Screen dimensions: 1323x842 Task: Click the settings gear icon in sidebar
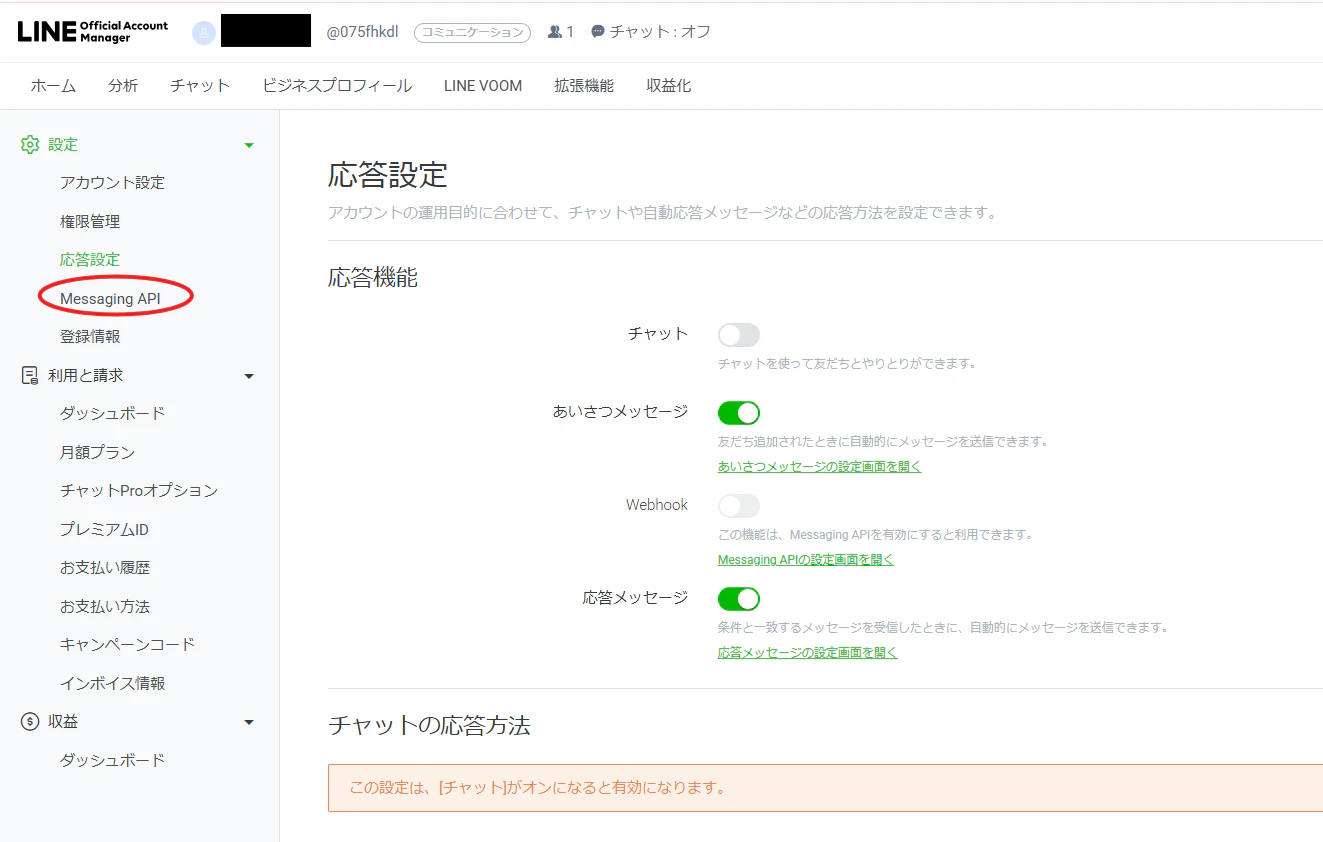point(30,145)
